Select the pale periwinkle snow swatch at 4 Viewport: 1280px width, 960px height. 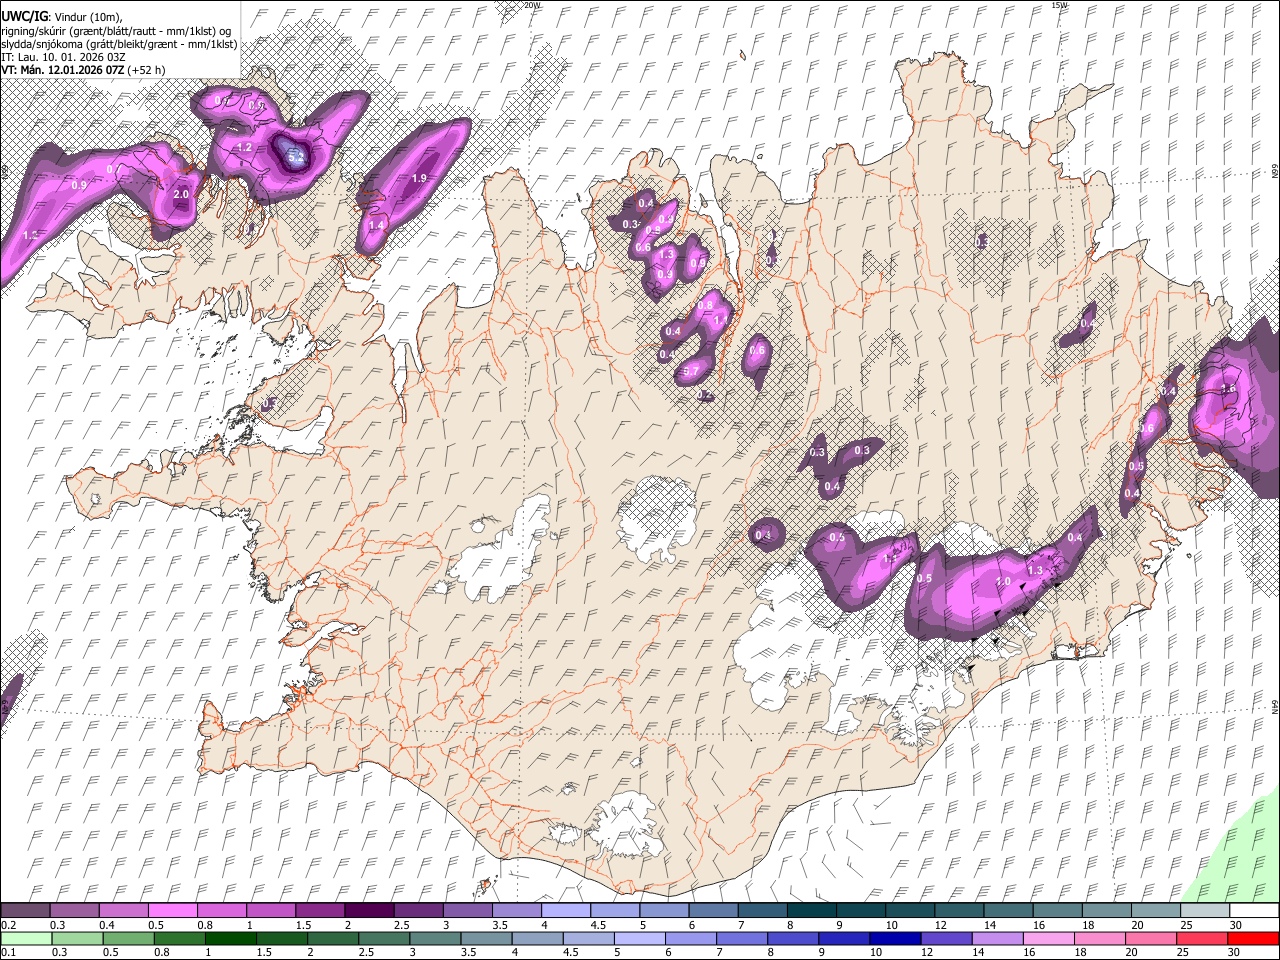566,910
